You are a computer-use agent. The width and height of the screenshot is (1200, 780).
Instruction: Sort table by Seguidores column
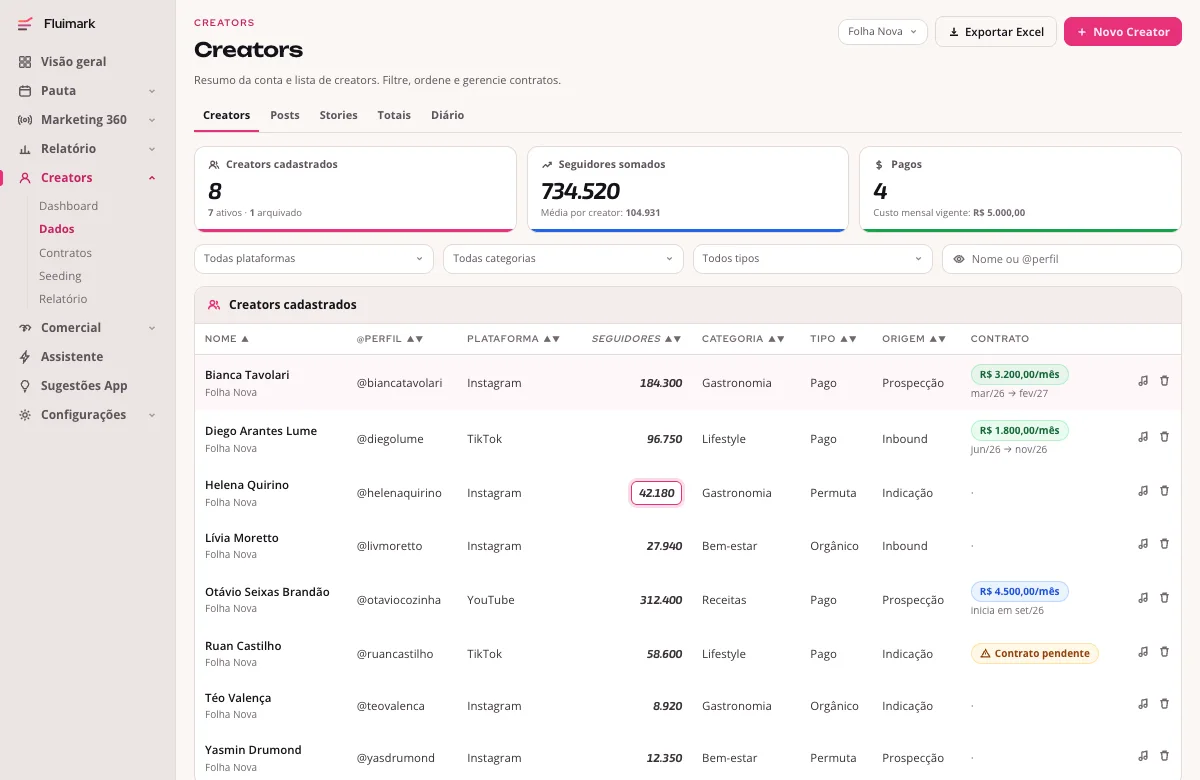(636, 339)
